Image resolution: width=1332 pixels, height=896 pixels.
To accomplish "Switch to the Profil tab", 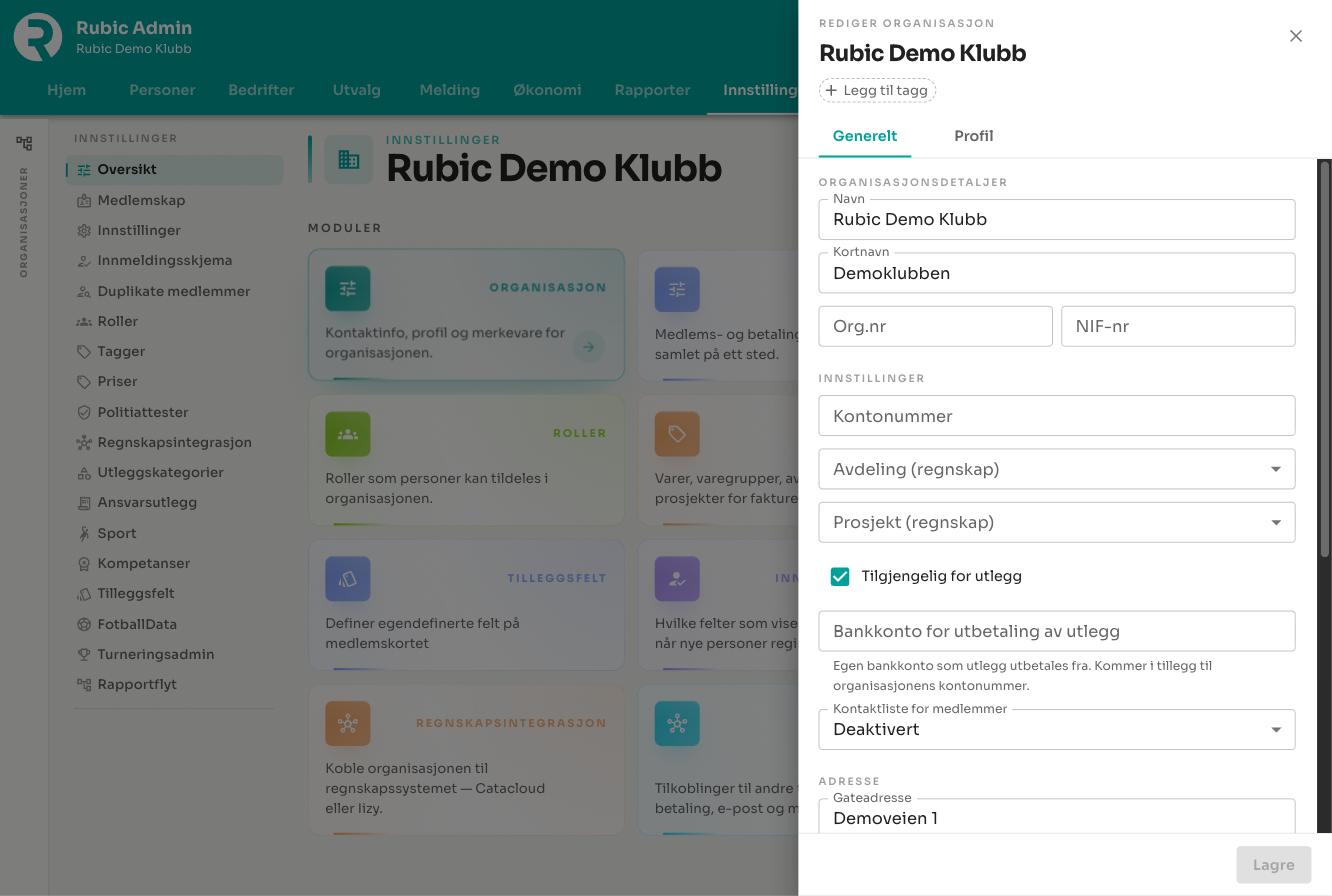I will coord(973,136).
